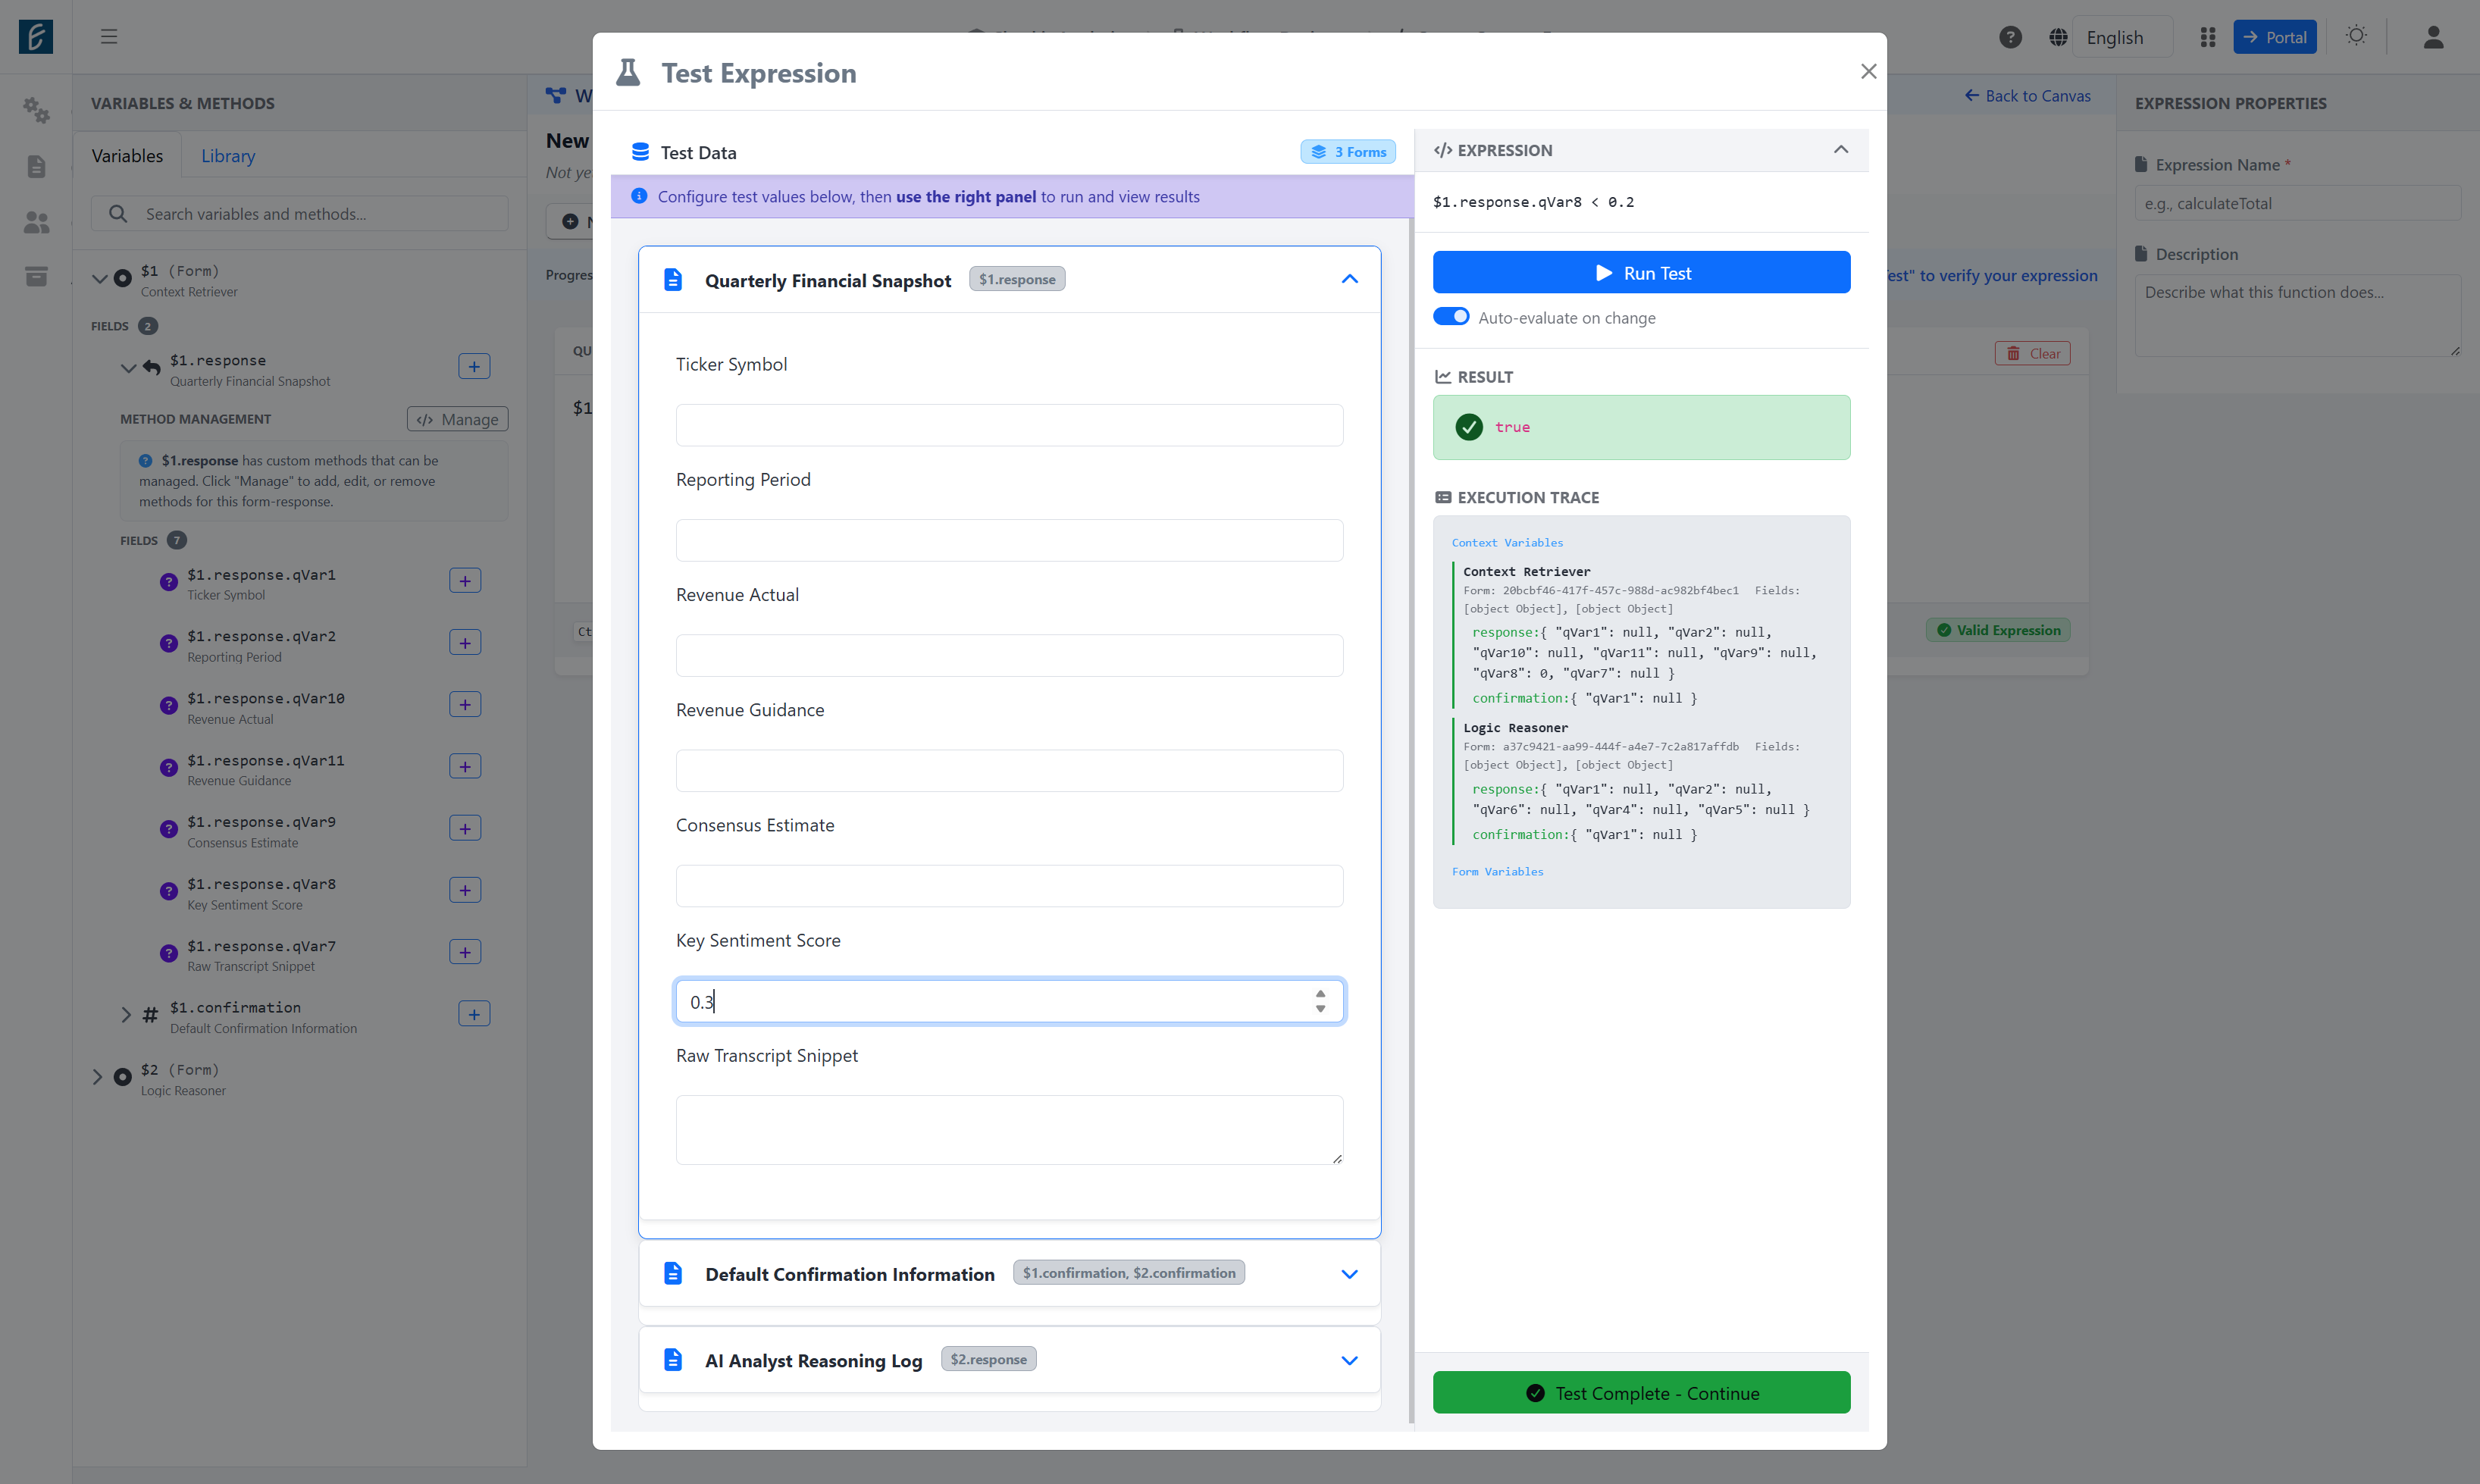Image resolution: width=2480 pixels, height=1484 pixels.
Task: Collapse the $1 (Form) Context Retriever node
Action: [x=99, y=279]
